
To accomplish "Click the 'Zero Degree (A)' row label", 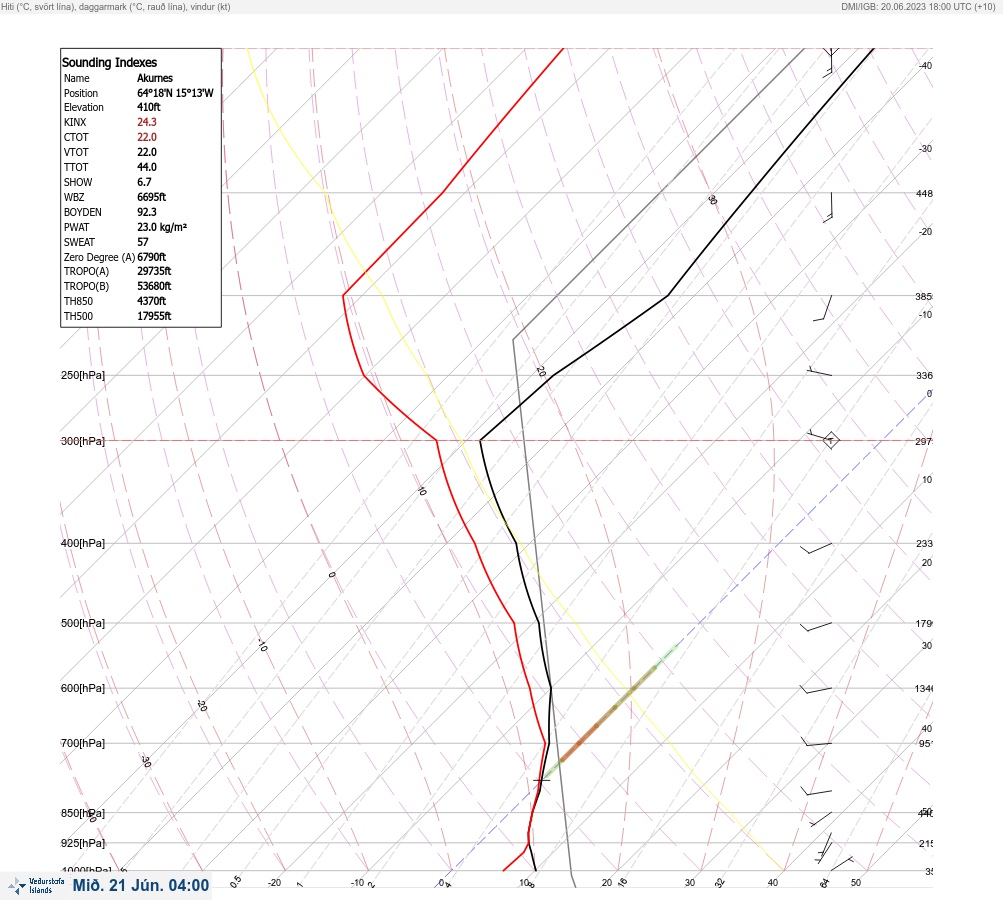I will tap(99, 257).
